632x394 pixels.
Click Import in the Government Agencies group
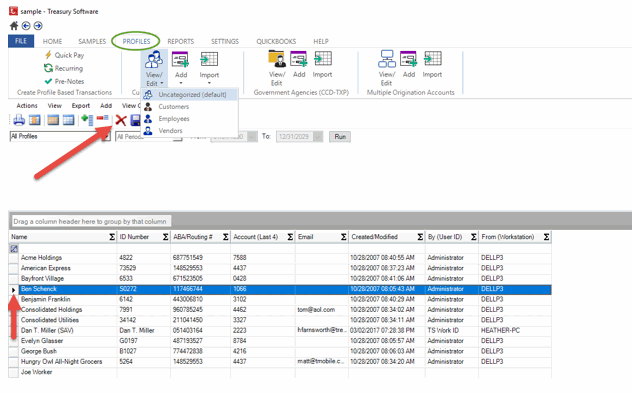322,64
